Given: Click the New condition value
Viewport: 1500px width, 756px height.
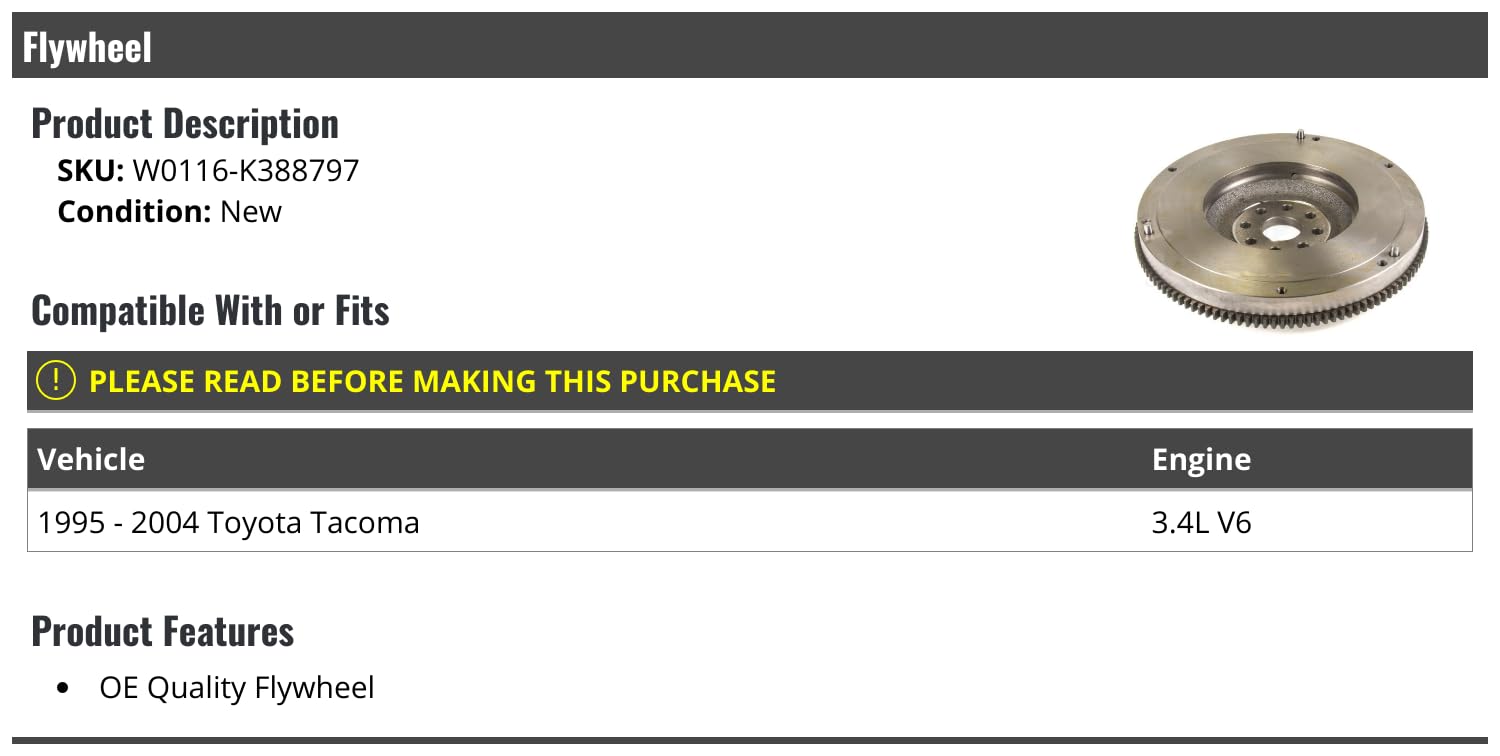Looking at the screenshot, I should coord(251,212).
